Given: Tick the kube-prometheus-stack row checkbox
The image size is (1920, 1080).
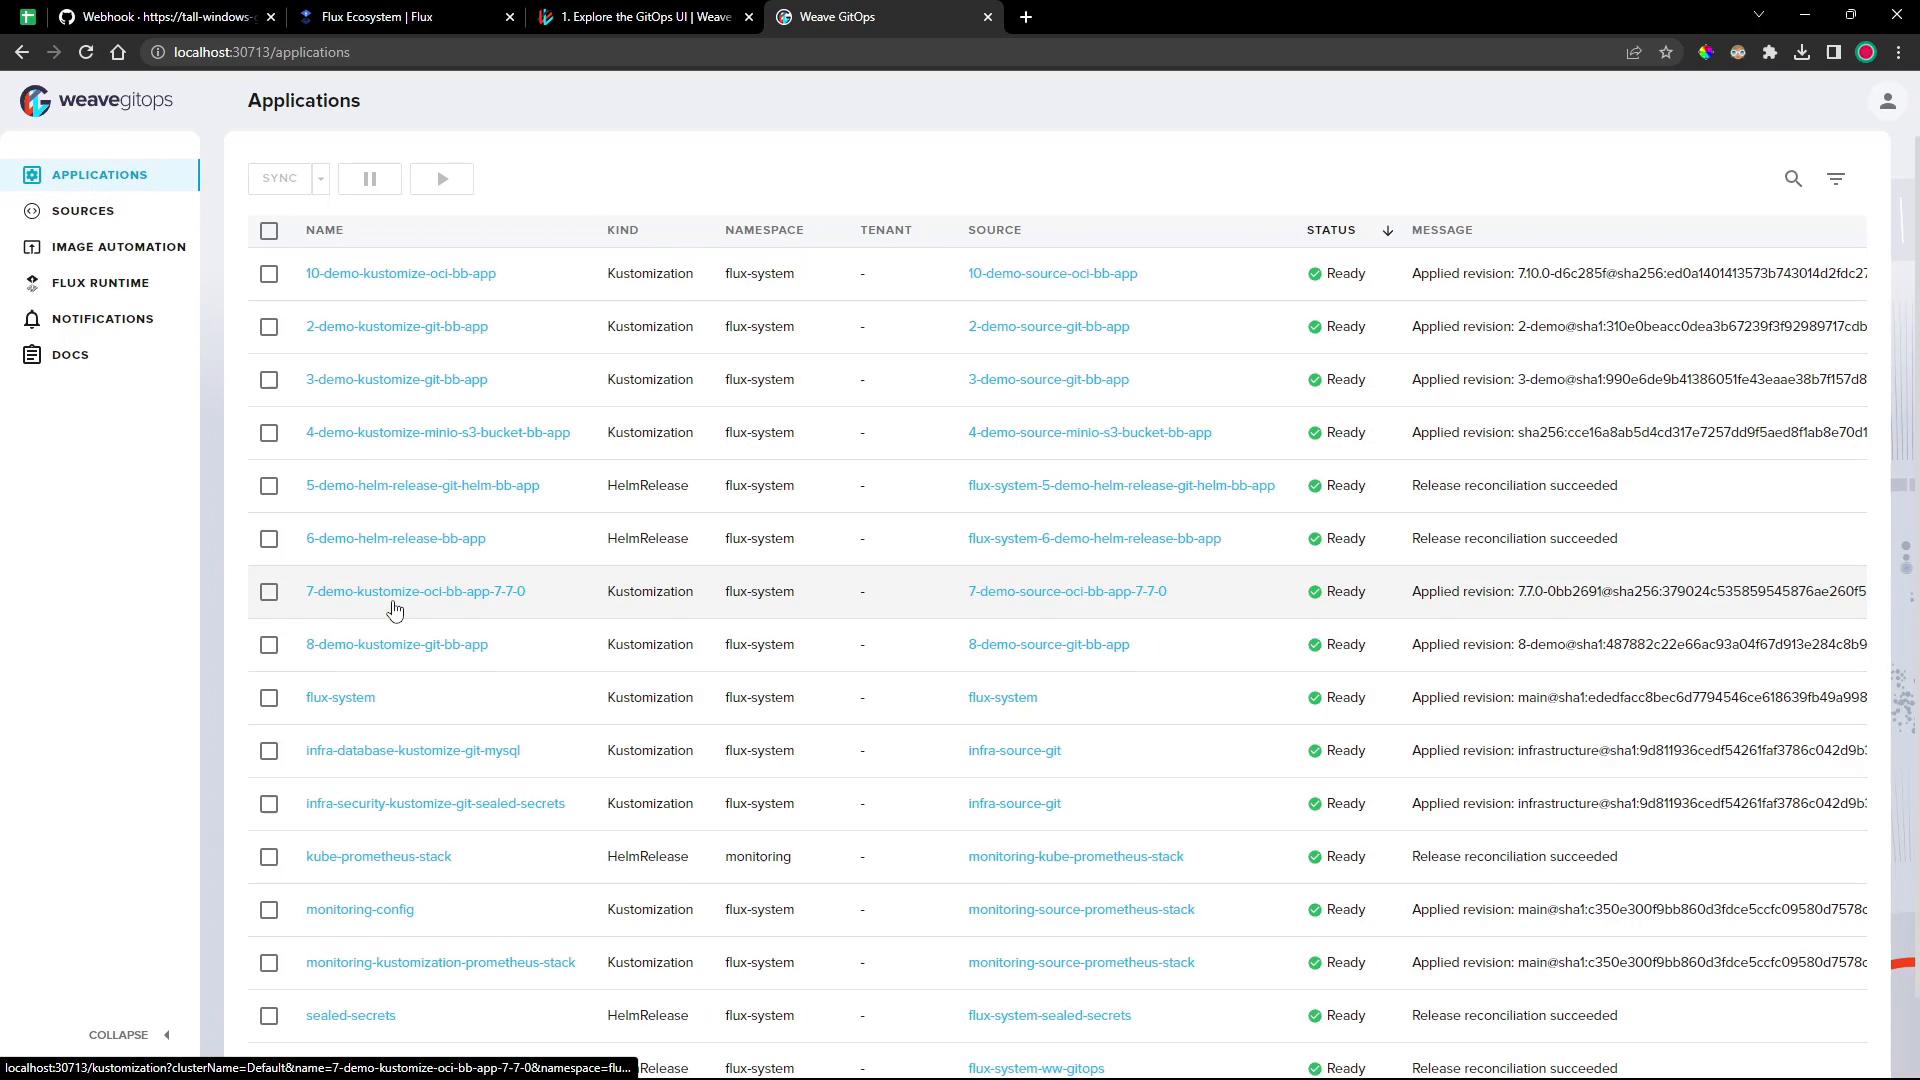Looking at the screenshot, I should [x=269, y=857].
